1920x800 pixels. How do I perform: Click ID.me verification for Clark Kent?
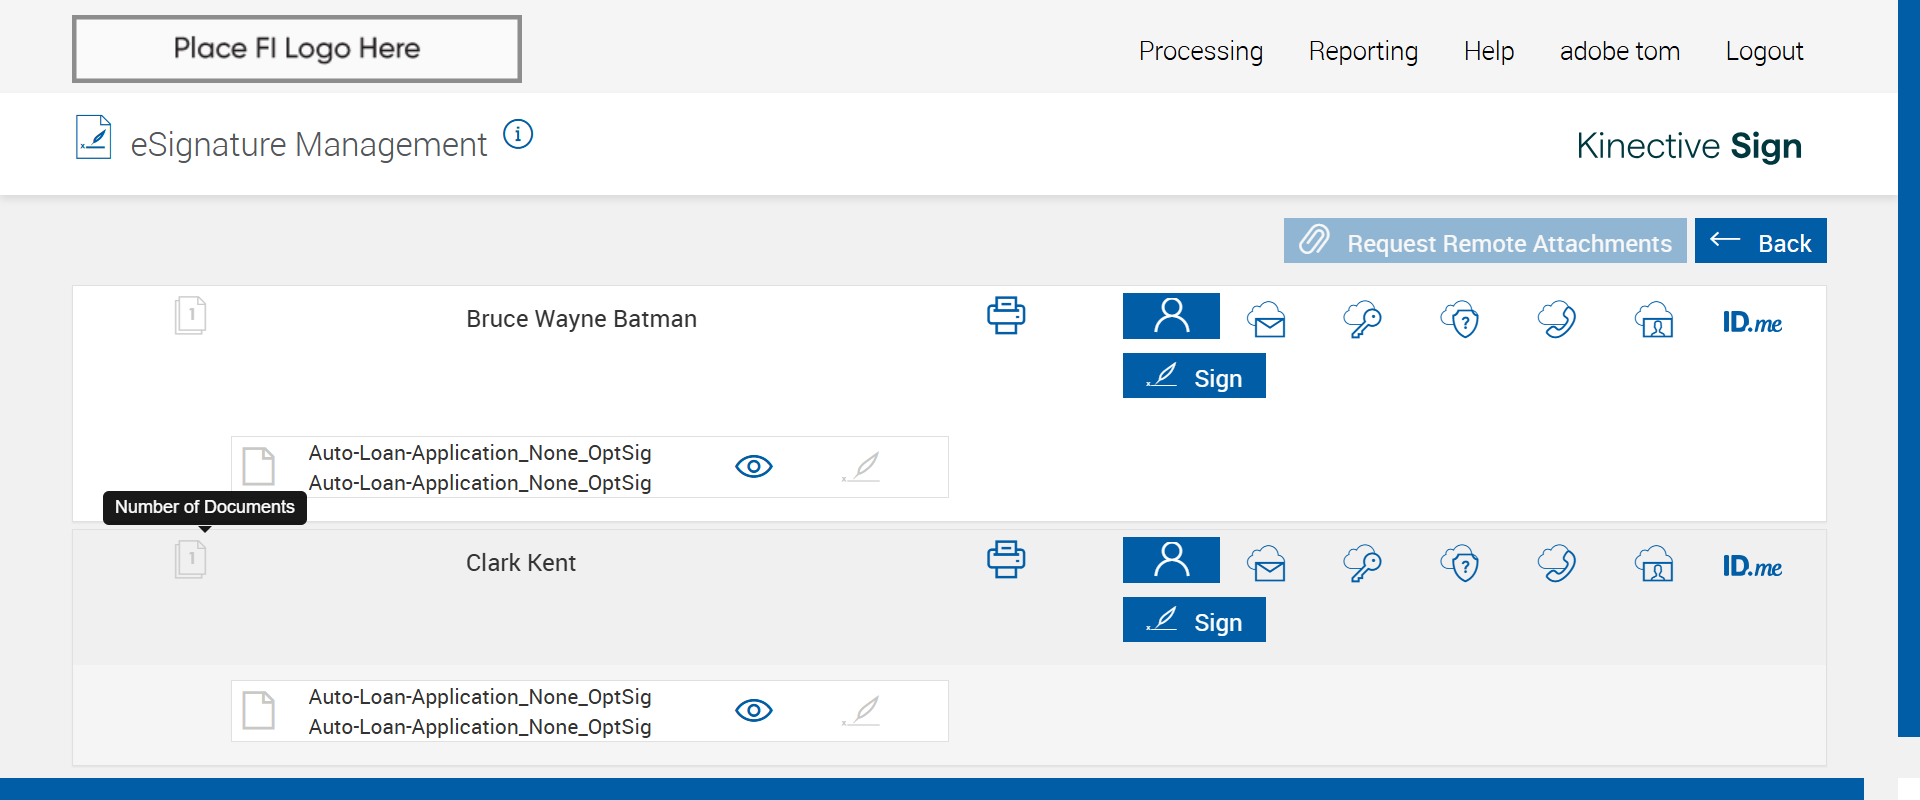point(1752,566)
